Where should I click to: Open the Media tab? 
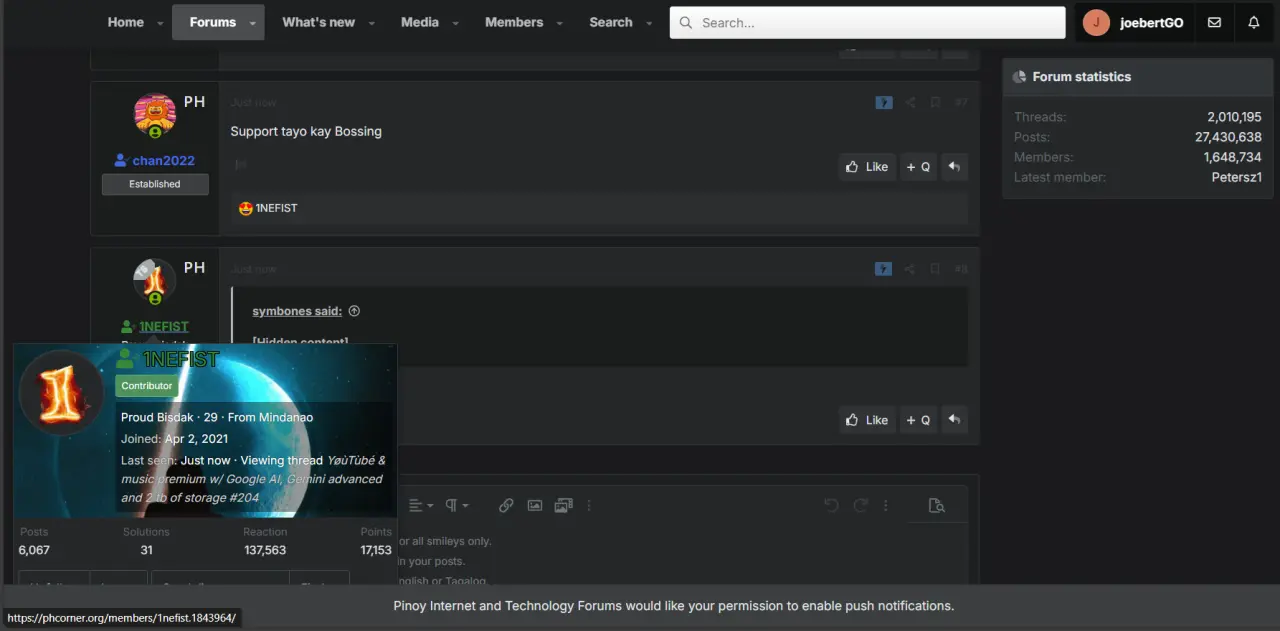tap(420, 22)
